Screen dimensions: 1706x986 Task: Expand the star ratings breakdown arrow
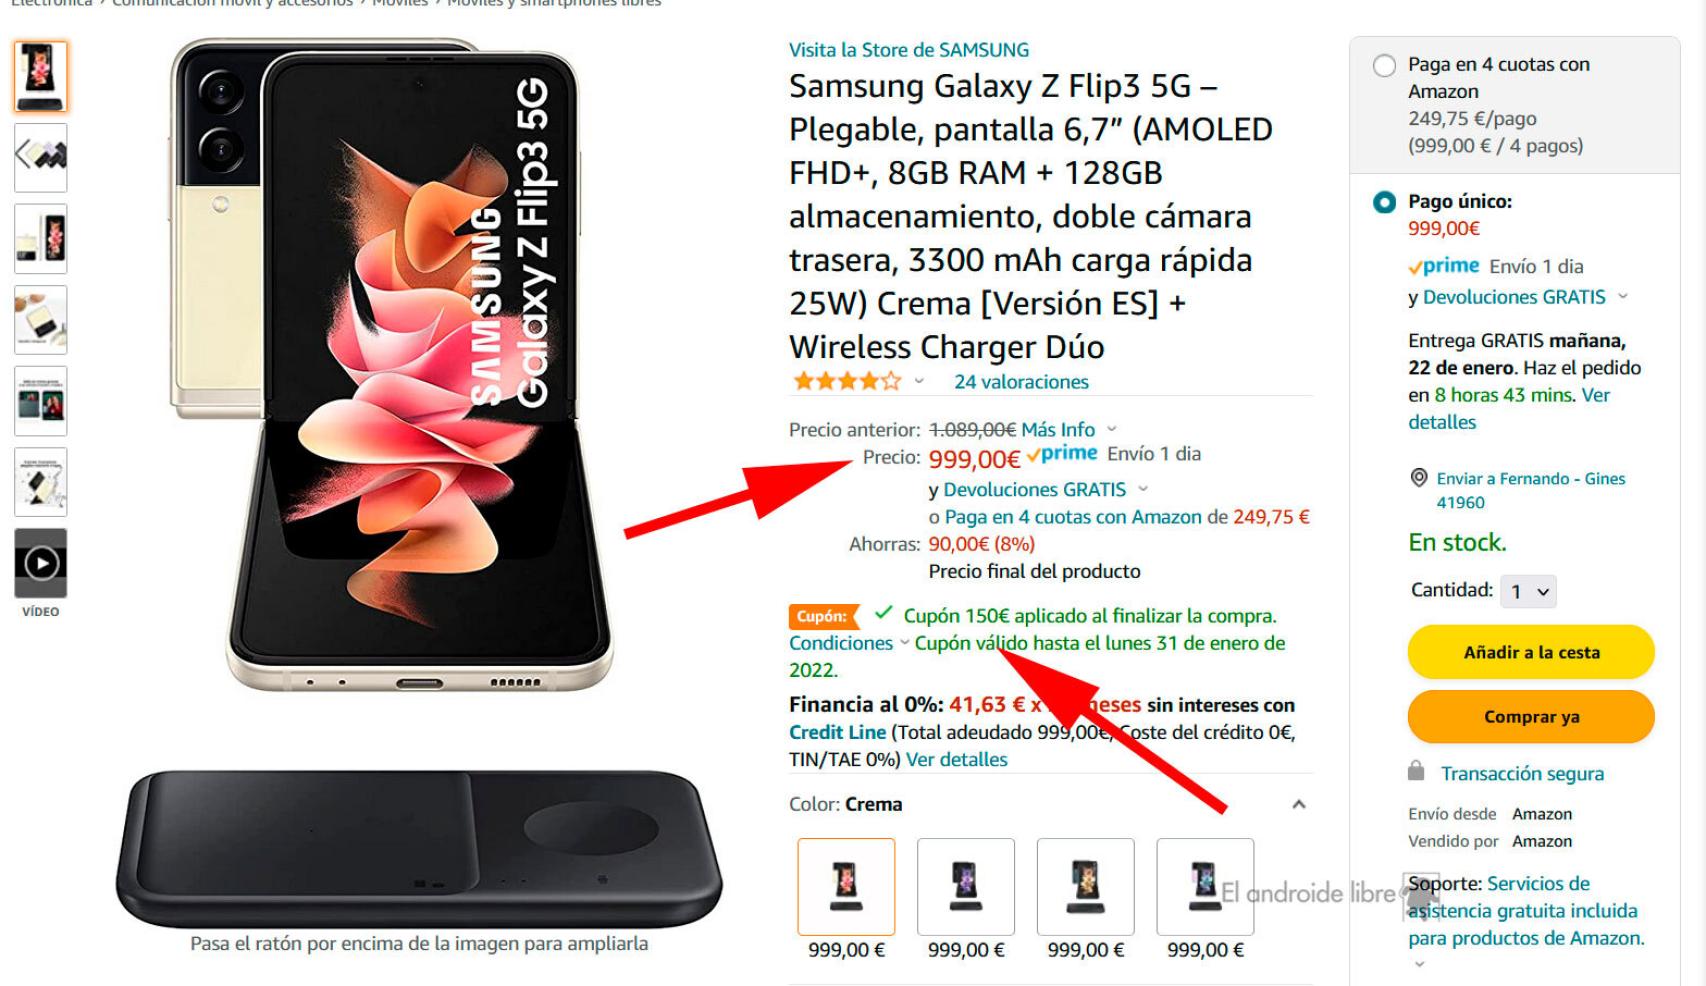pyautogui.click(x=919, y=382)
